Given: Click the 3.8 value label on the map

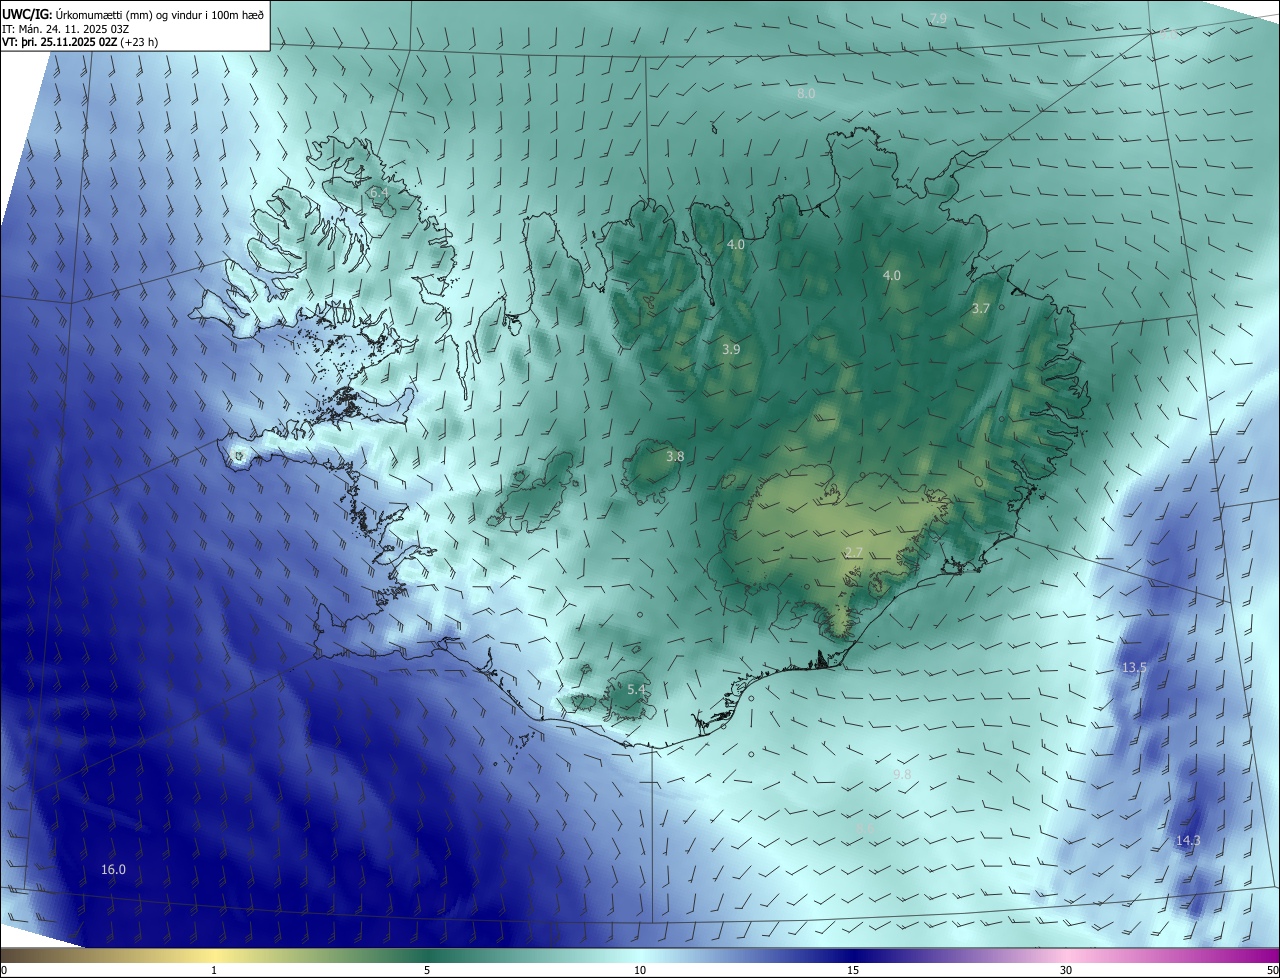Looking at the screenshot, I should (676, 456).
